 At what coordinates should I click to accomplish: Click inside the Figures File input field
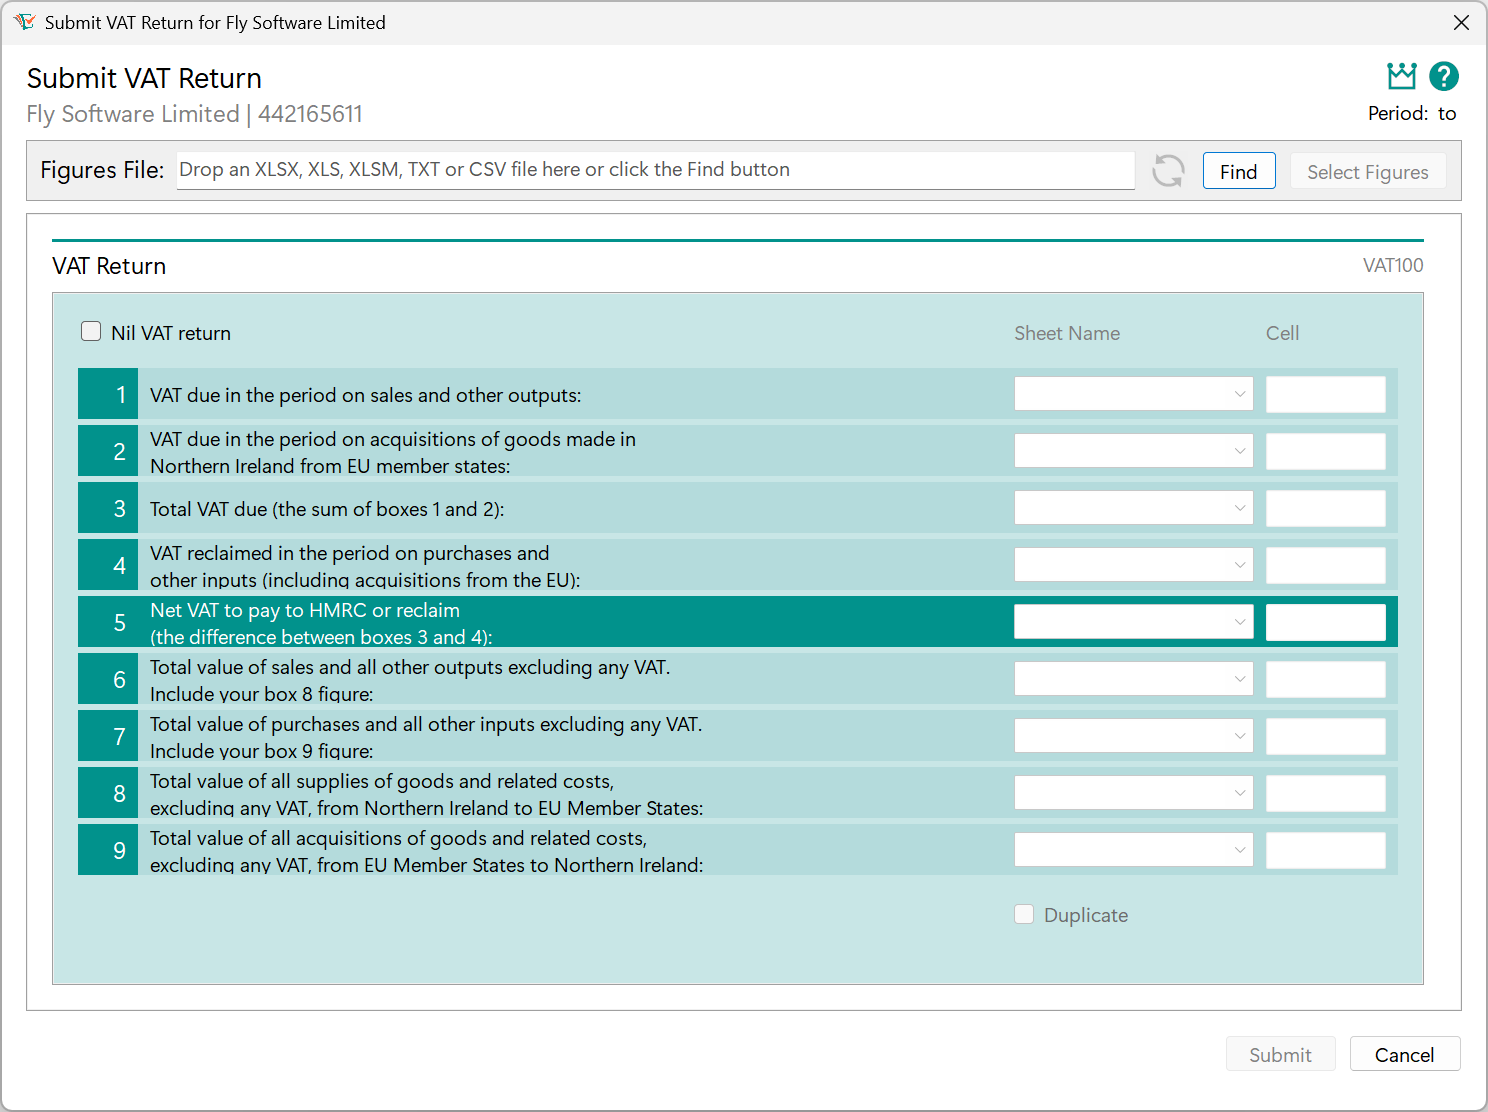coord(655,170)
